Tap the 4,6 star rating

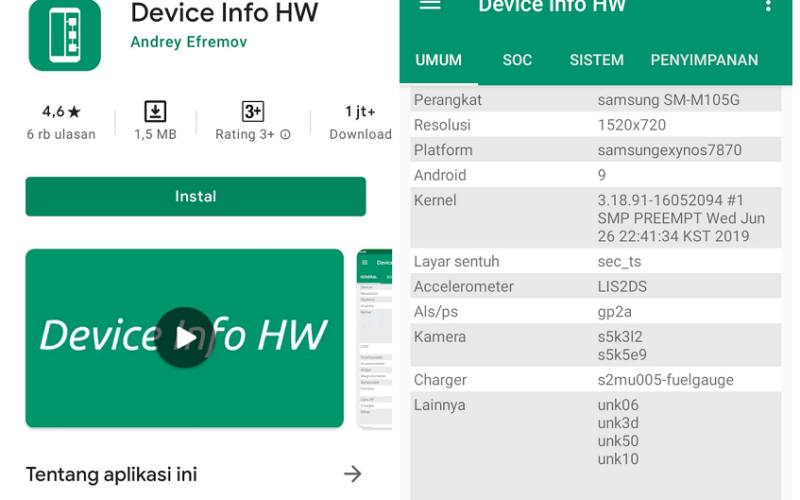[x=61, y=111]
